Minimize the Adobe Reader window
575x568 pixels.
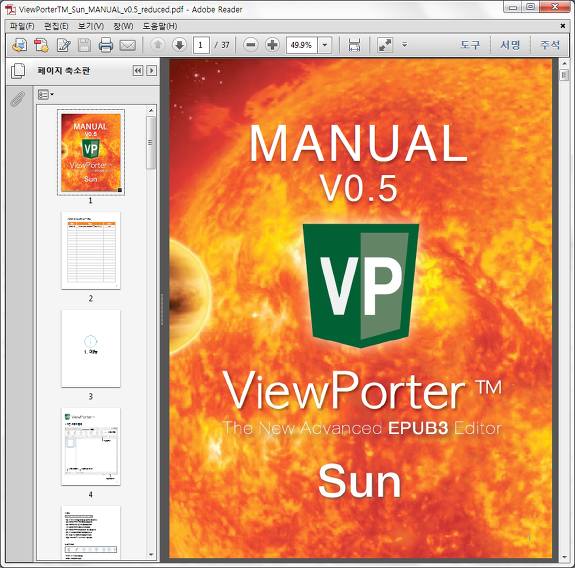tap(513, 6)
